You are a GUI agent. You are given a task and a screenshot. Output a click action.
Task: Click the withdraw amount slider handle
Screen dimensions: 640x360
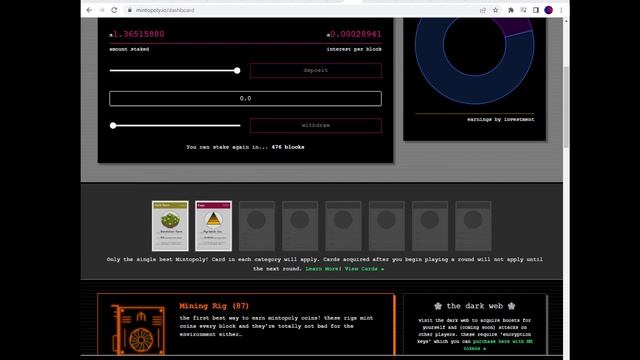click(x=113, y=126)
